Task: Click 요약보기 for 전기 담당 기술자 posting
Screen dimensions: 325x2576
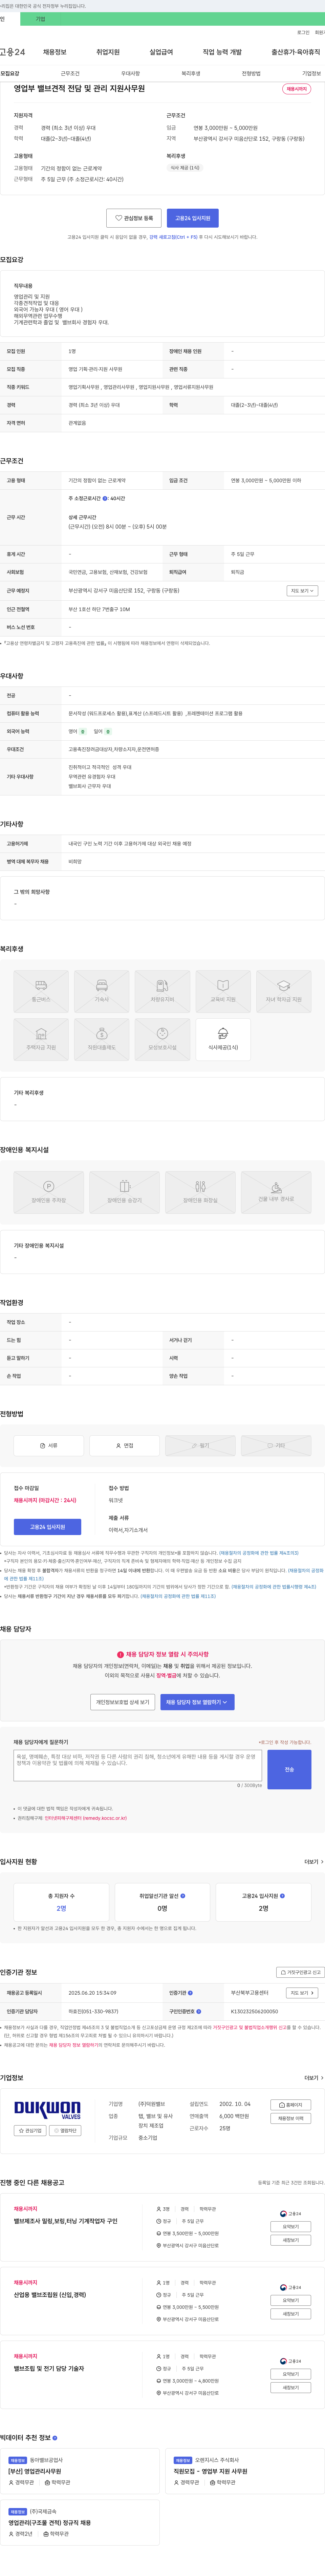Action: 291,2374
